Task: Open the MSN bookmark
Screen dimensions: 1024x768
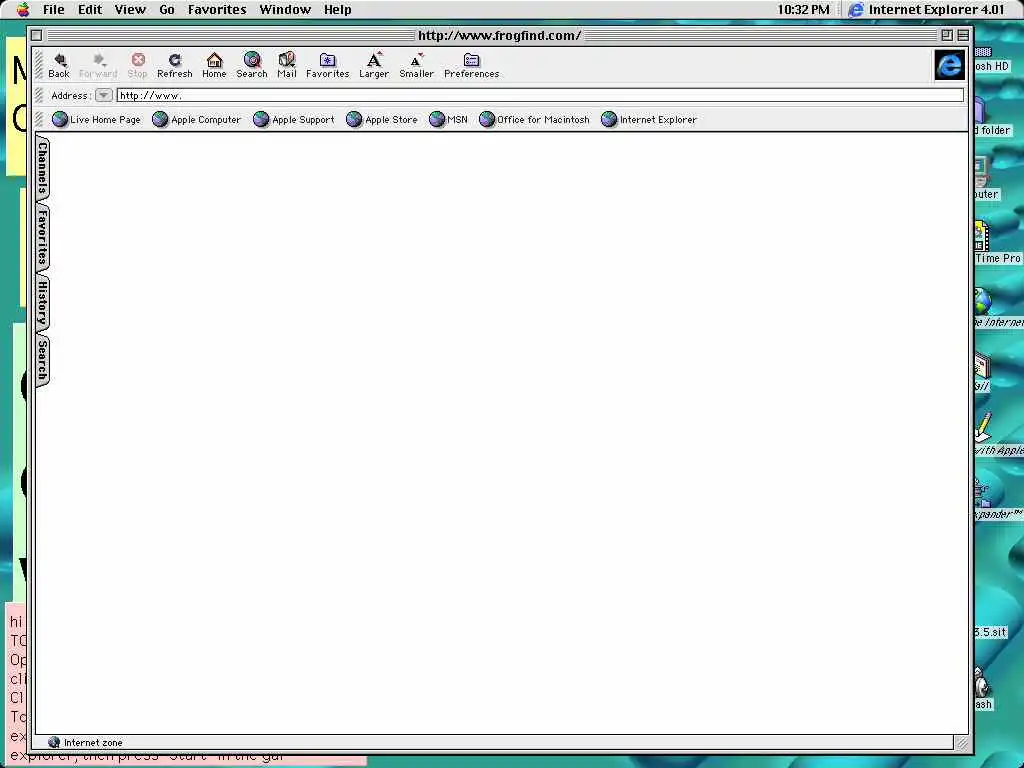Action: tap(449, 120)
